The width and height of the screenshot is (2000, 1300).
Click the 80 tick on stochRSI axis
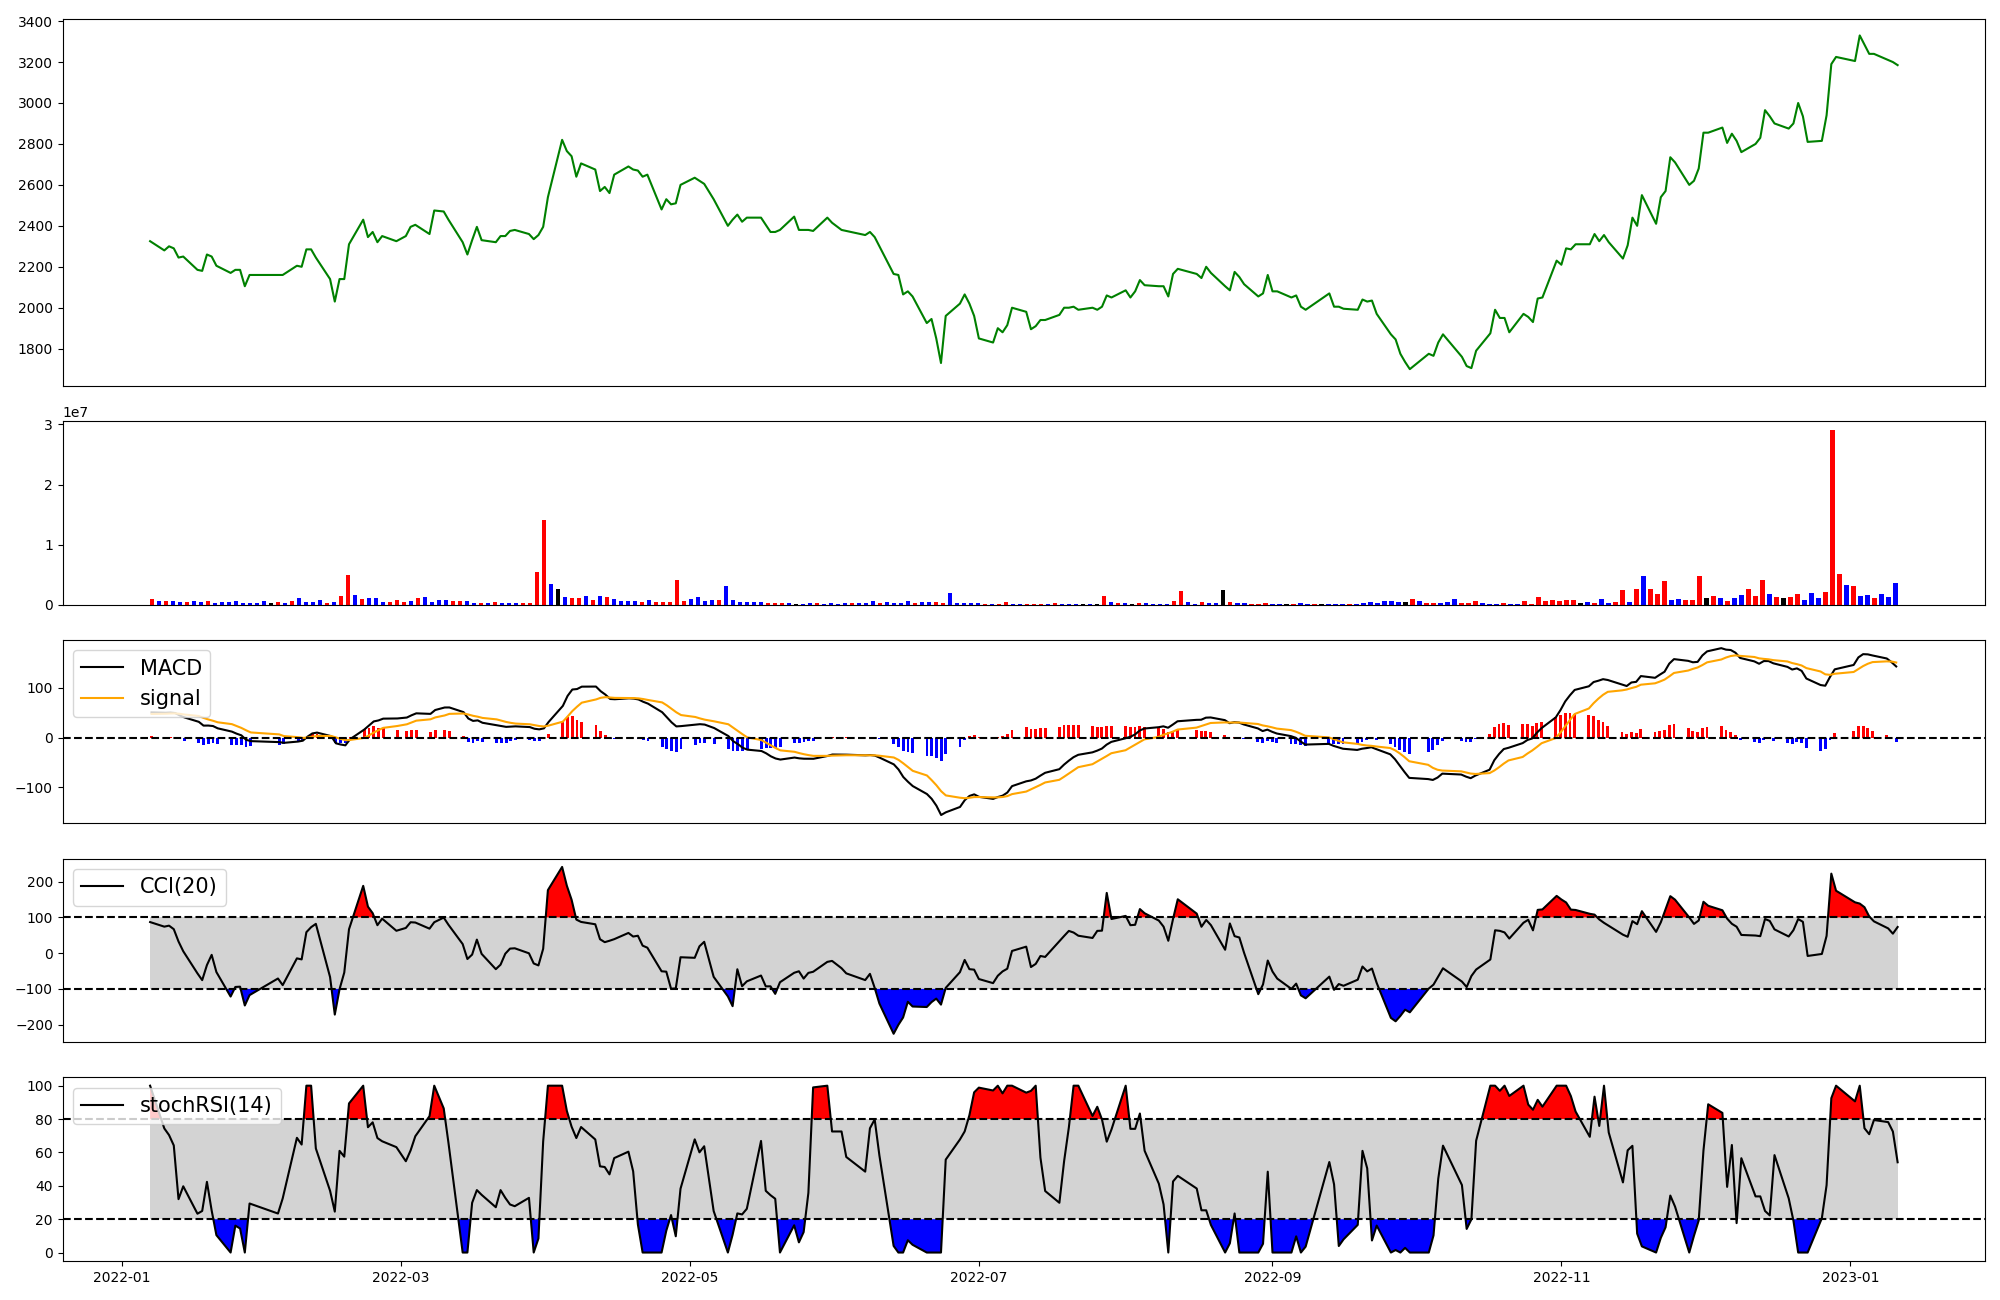coord(43,1120)
